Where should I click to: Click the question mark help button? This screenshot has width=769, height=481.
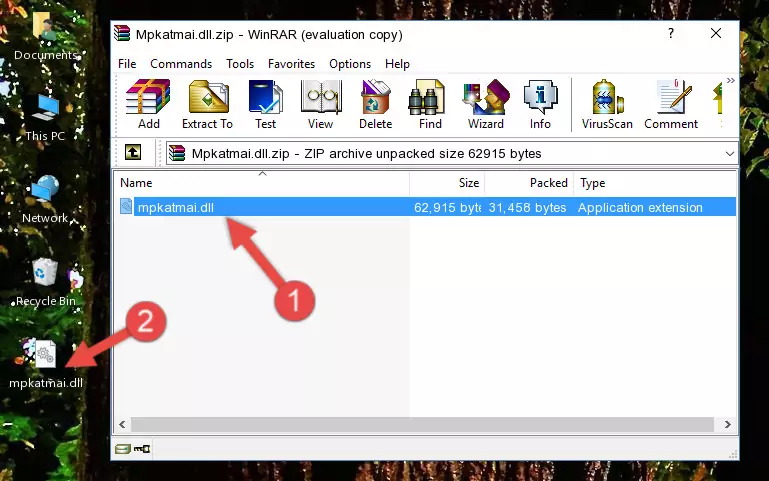pos(671,33)
